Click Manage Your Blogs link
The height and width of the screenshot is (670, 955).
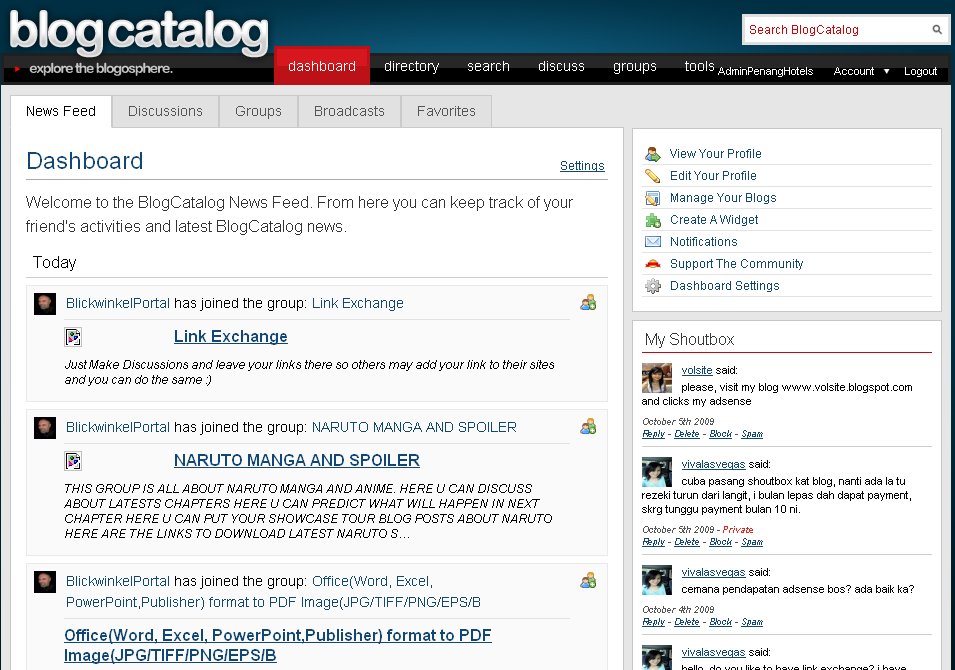pyautogui.click(x=723, y=197)
